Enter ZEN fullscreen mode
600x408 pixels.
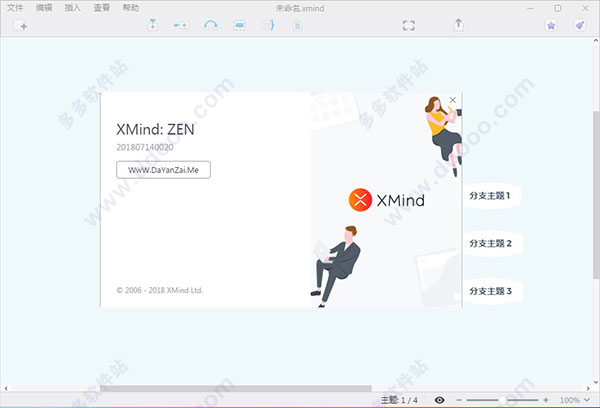[409, 26]
